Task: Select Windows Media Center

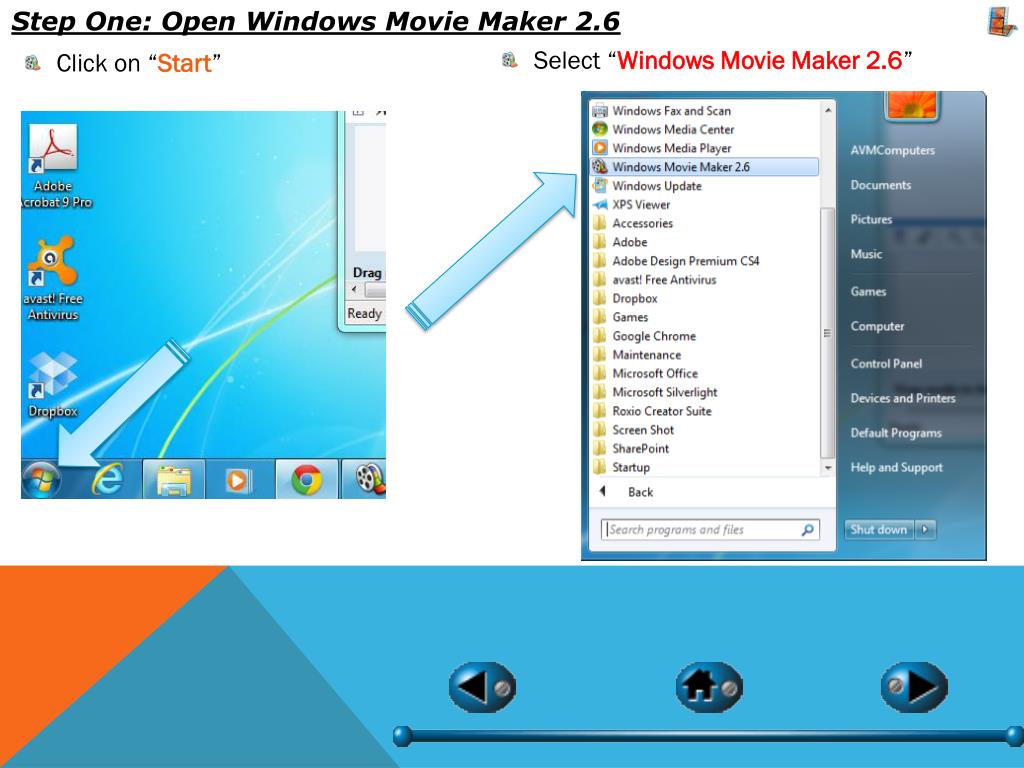Action: [x=704, y=129]
